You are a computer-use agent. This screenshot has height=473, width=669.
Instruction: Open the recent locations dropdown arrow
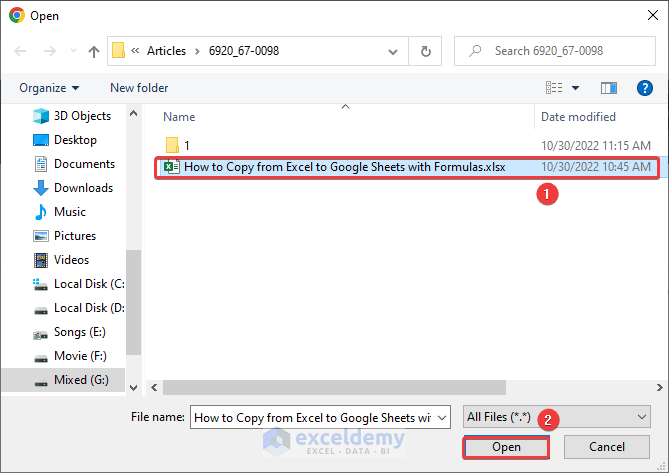tap(73, 51)
